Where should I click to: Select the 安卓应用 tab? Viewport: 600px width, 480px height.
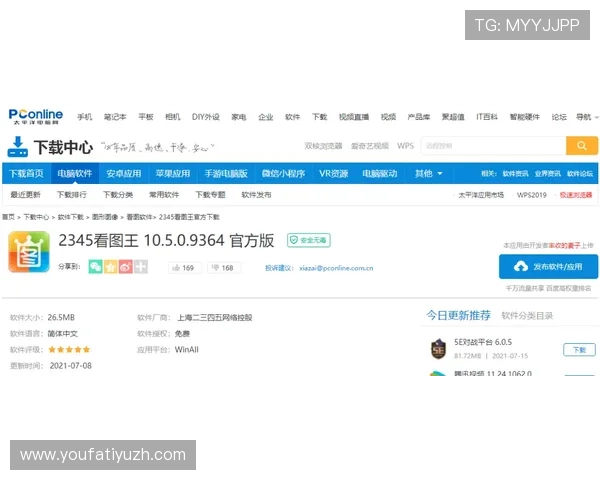coord(124,174)
